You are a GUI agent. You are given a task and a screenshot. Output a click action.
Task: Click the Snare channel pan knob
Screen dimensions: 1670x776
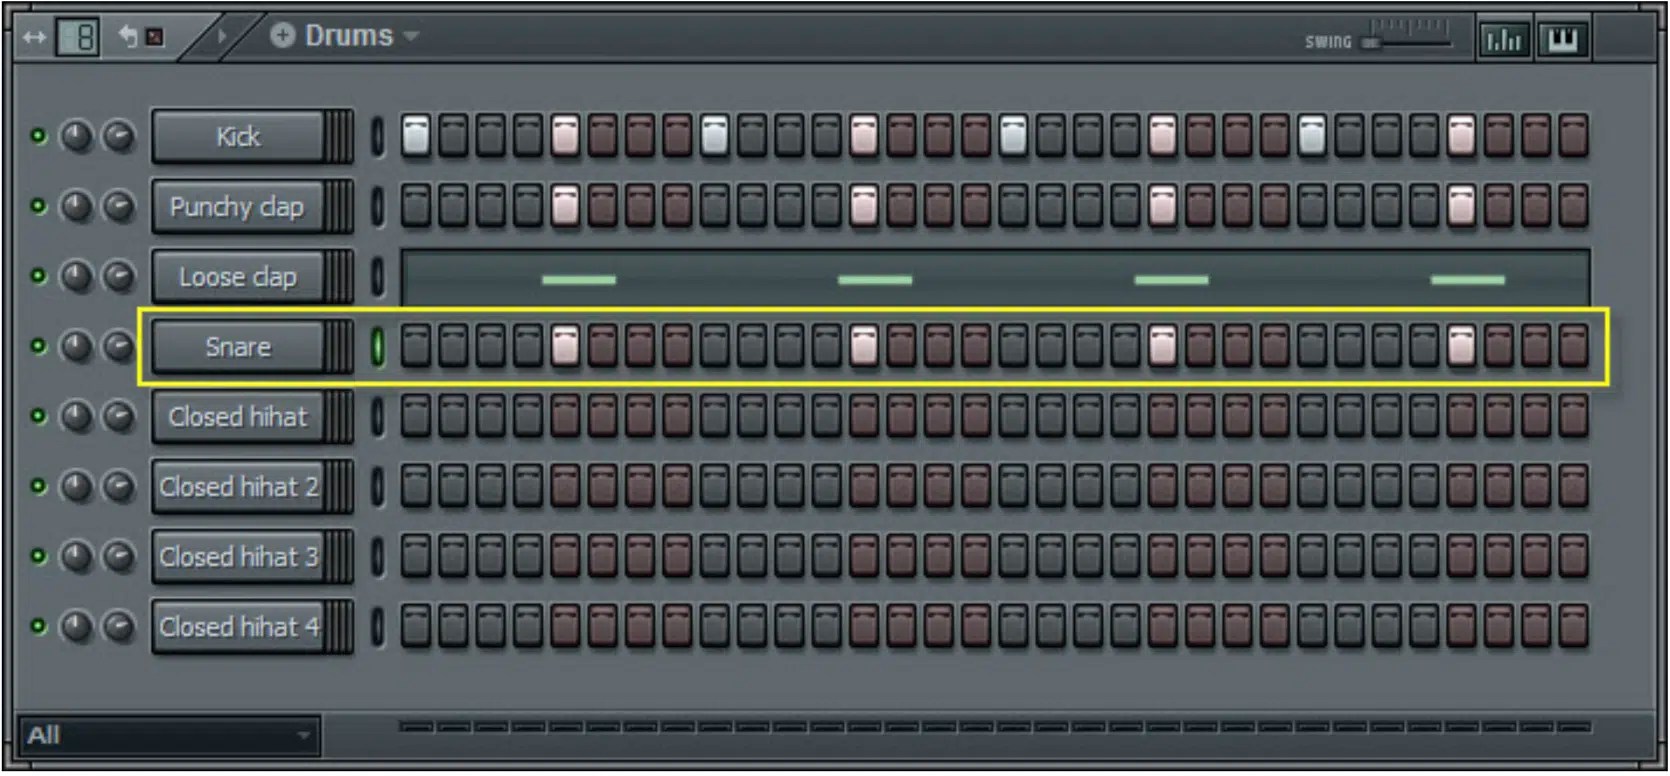(77, 346)
